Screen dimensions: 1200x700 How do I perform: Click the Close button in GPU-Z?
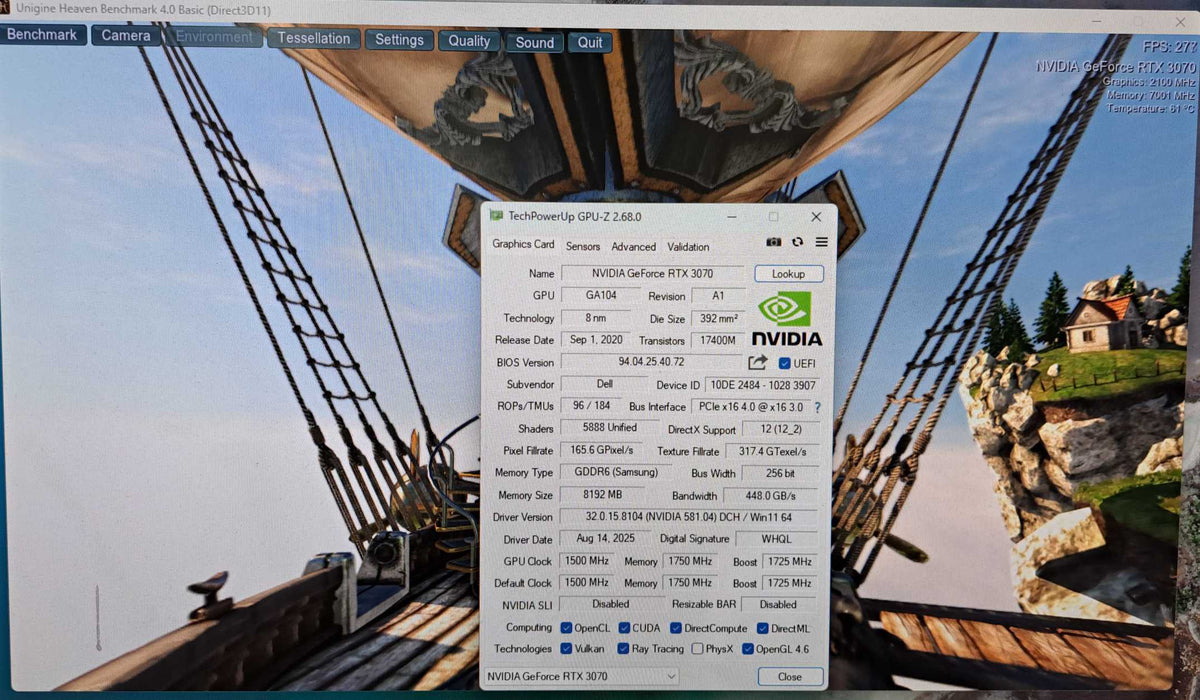790,677
